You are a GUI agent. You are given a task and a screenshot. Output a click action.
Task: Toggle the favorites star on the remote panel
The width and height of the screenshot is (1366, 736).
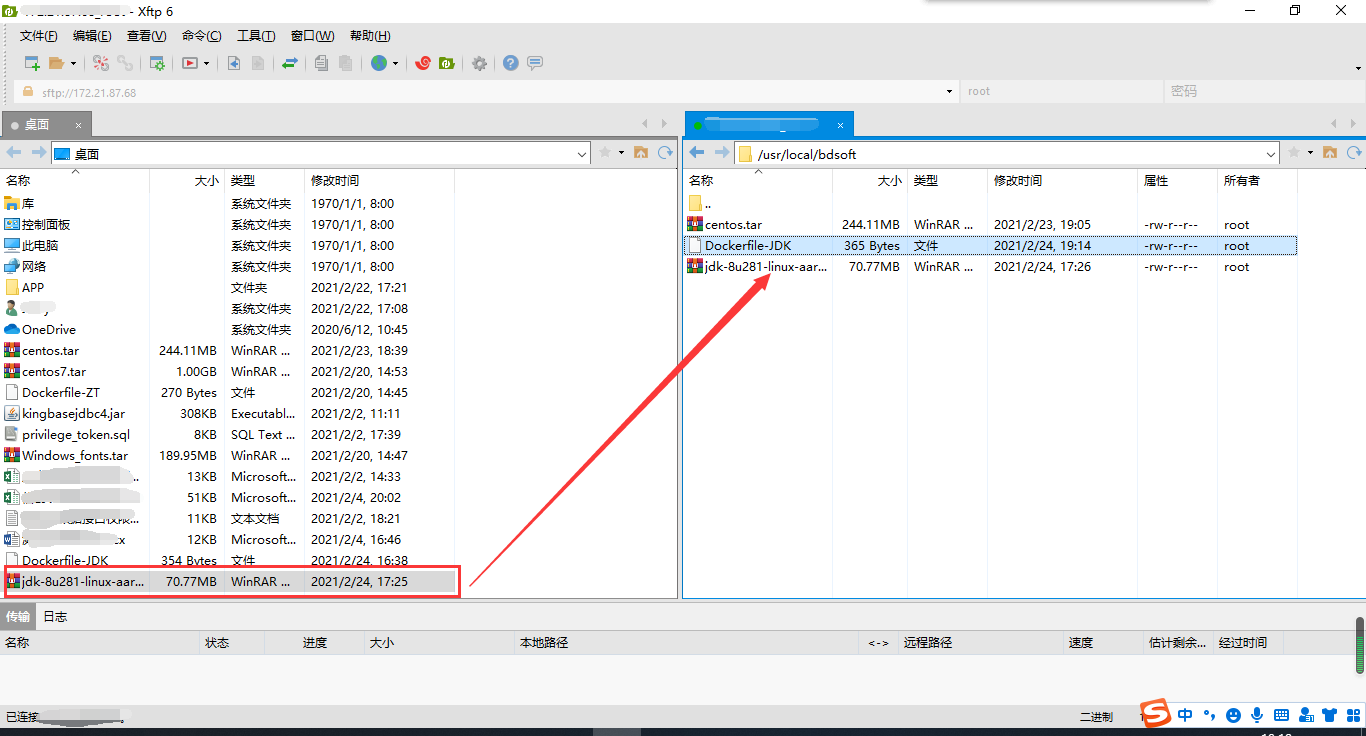coord(1293,153)
